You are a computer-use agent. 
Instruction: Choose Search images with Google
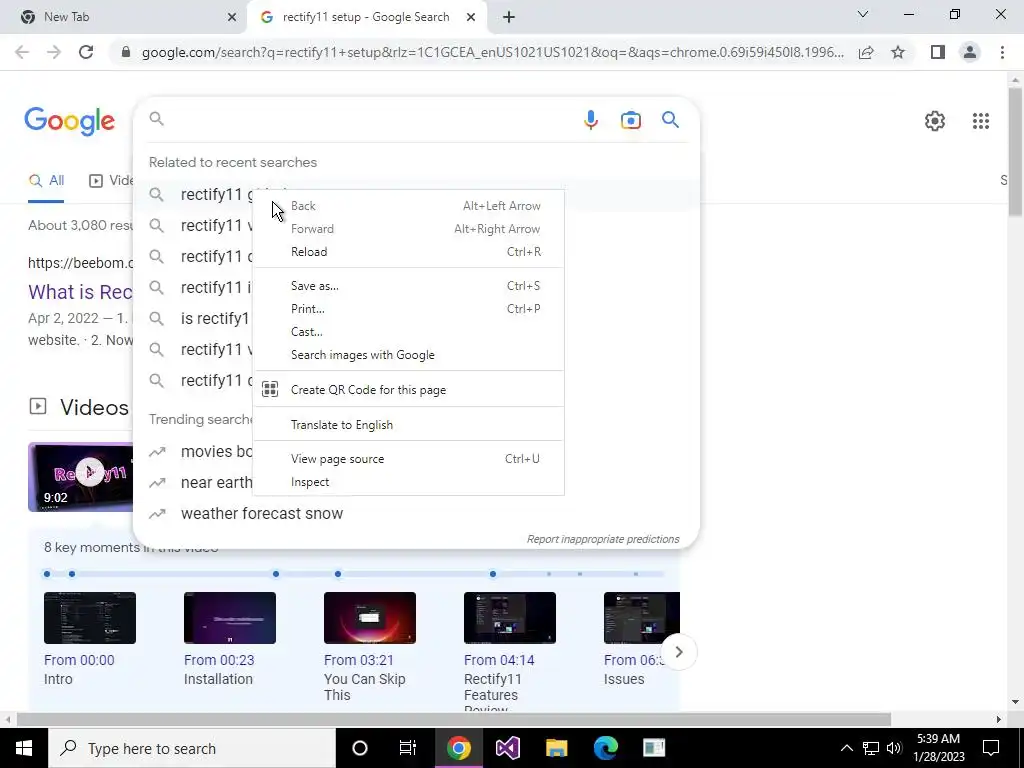tap(408, 355)
